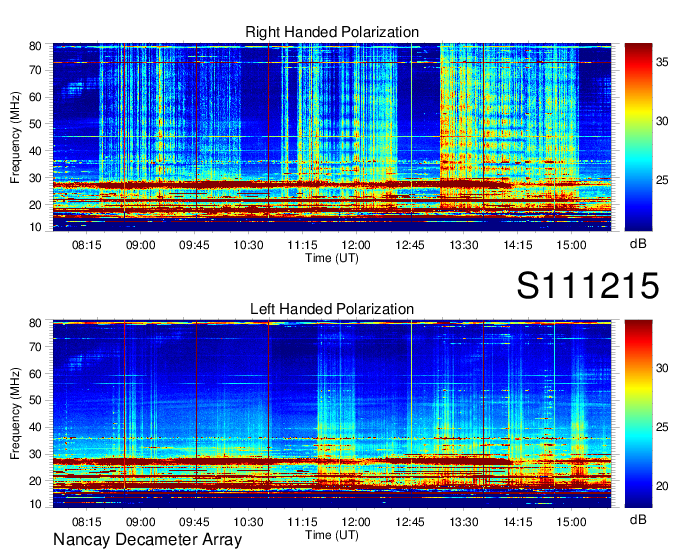Select the S111215 observation label
Image resolution: width=680 pixels, height=552 pixels.
(588, 285)
